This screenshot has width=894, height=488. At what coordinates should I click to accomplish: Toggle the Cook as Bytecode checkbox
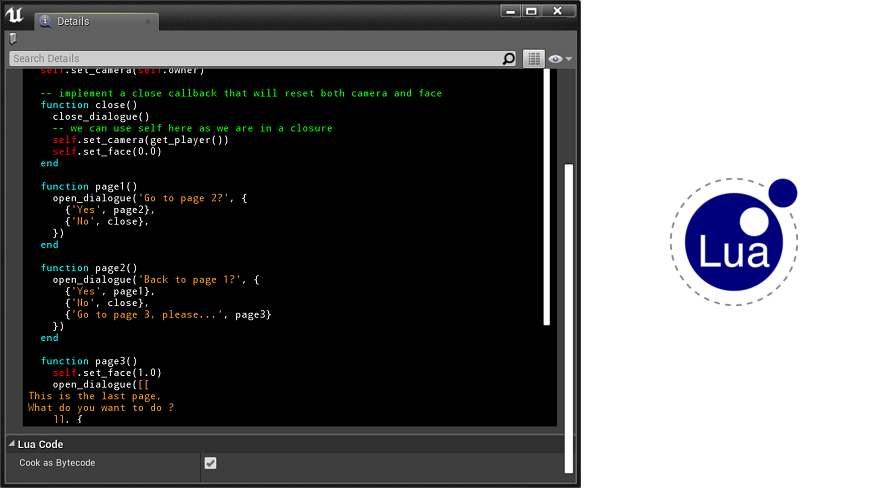(210, 463)
